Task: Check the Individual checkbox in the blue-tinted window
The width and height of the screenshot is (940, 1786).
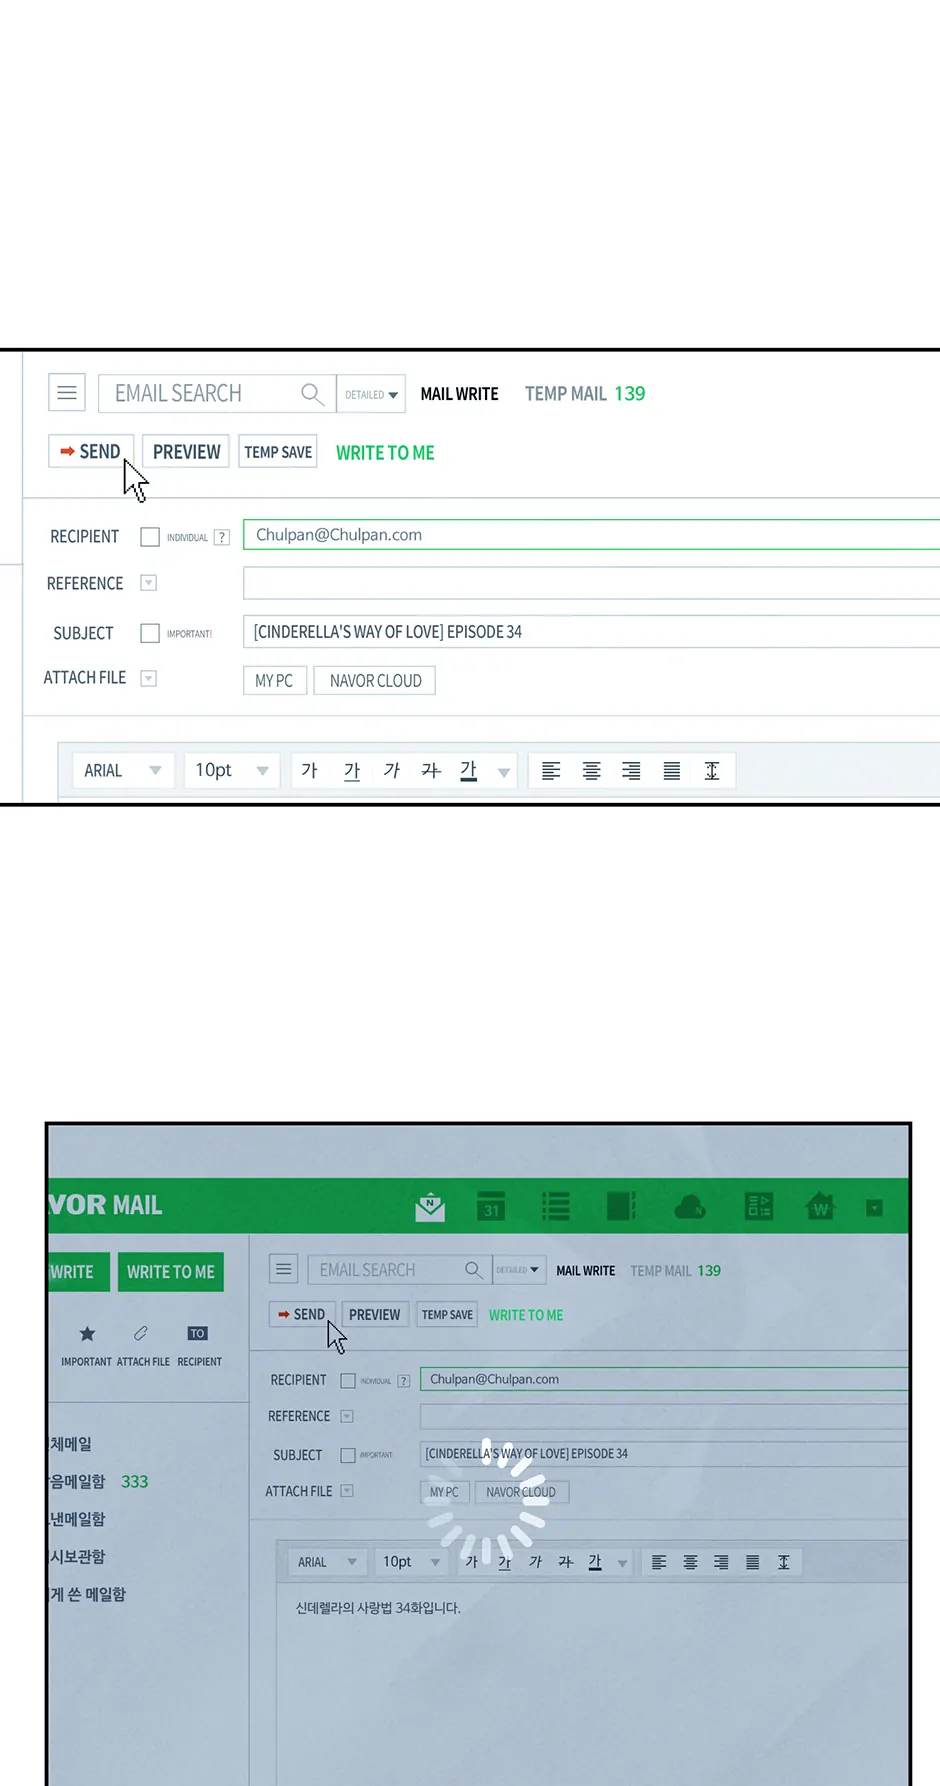Action: coord(348,1381)
